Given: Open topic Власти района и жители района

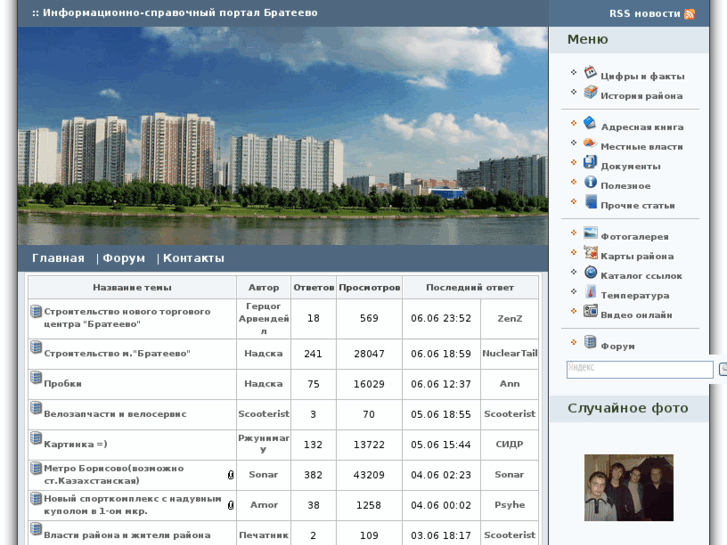Looking at the screenshot, I should (127, 535).
